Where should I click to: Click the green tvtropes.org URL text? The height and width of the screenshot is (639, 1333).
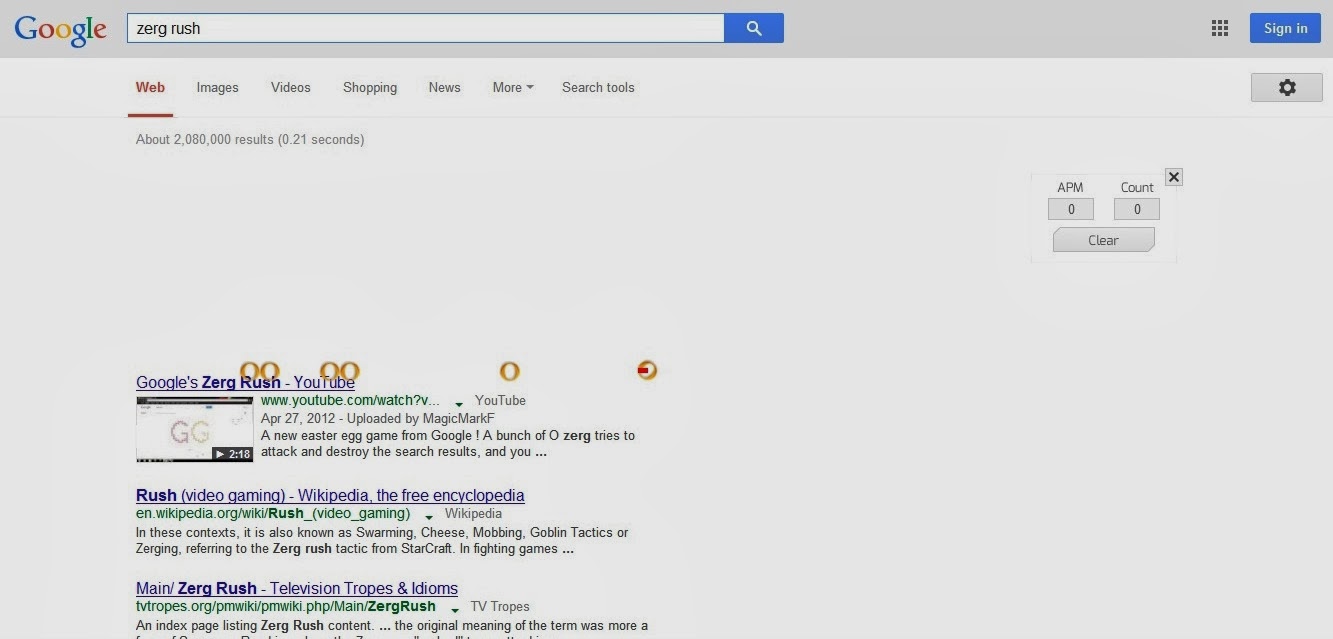pos(286,606)
